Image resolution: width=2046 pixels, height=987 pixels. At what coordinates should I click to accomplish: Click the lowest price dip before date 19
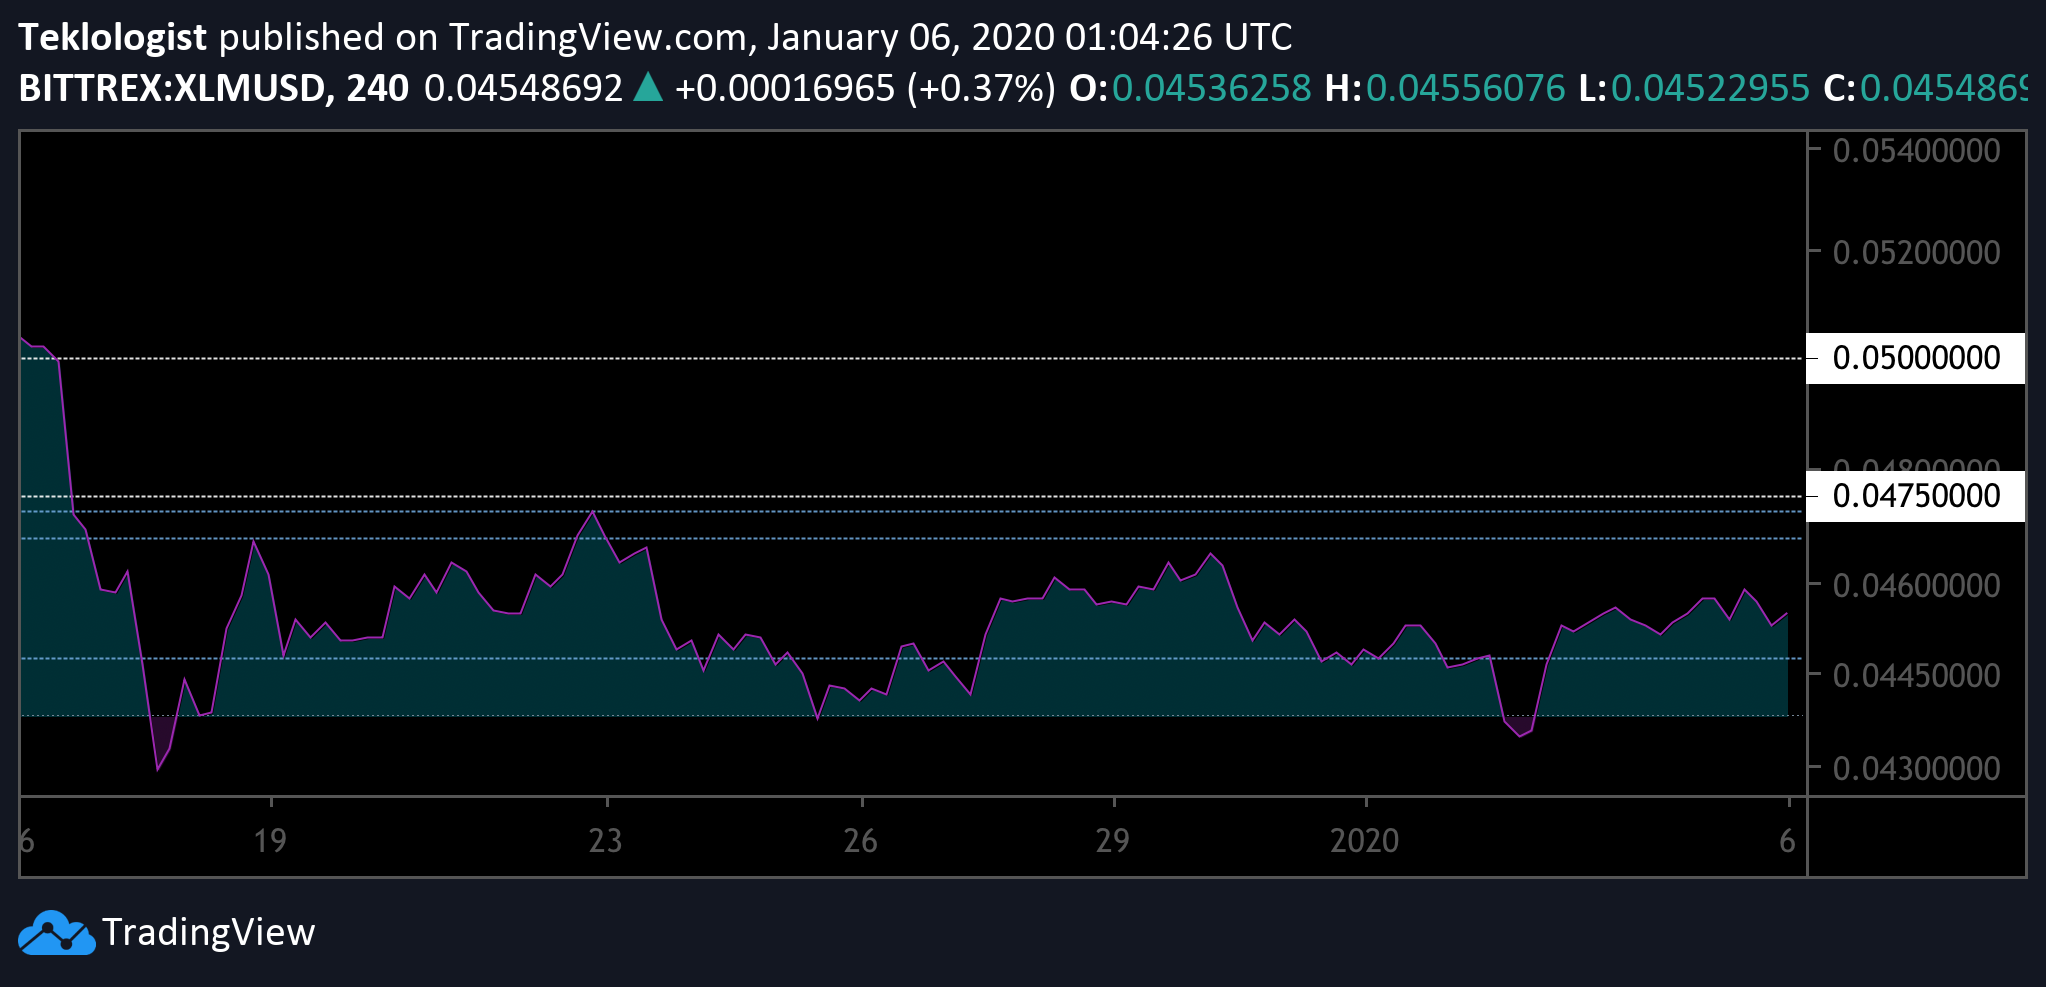[157, 770]
